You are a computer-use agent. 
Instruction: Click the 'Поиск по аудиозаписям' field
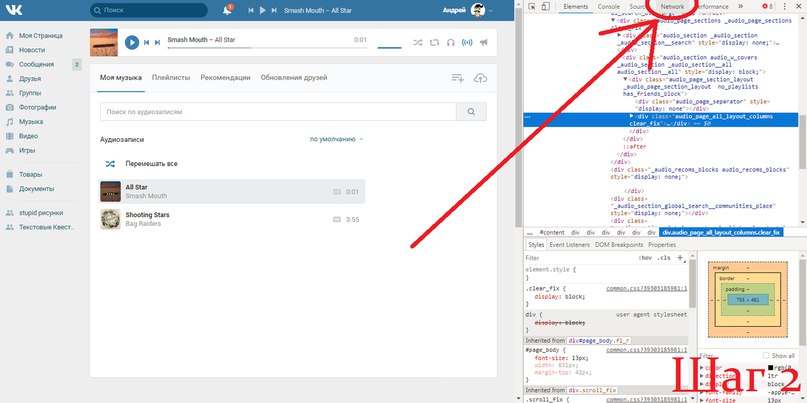point(278,112)
